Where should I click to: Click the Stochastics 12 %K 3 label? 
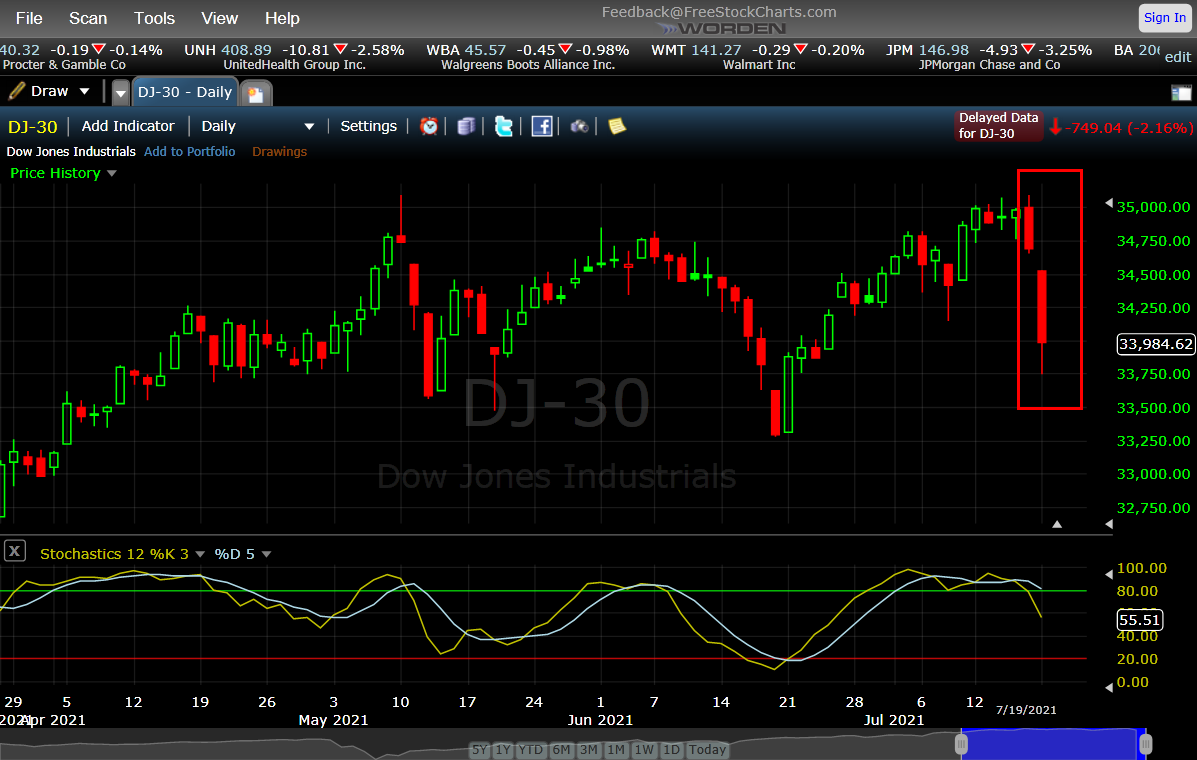tap(115, 554)
